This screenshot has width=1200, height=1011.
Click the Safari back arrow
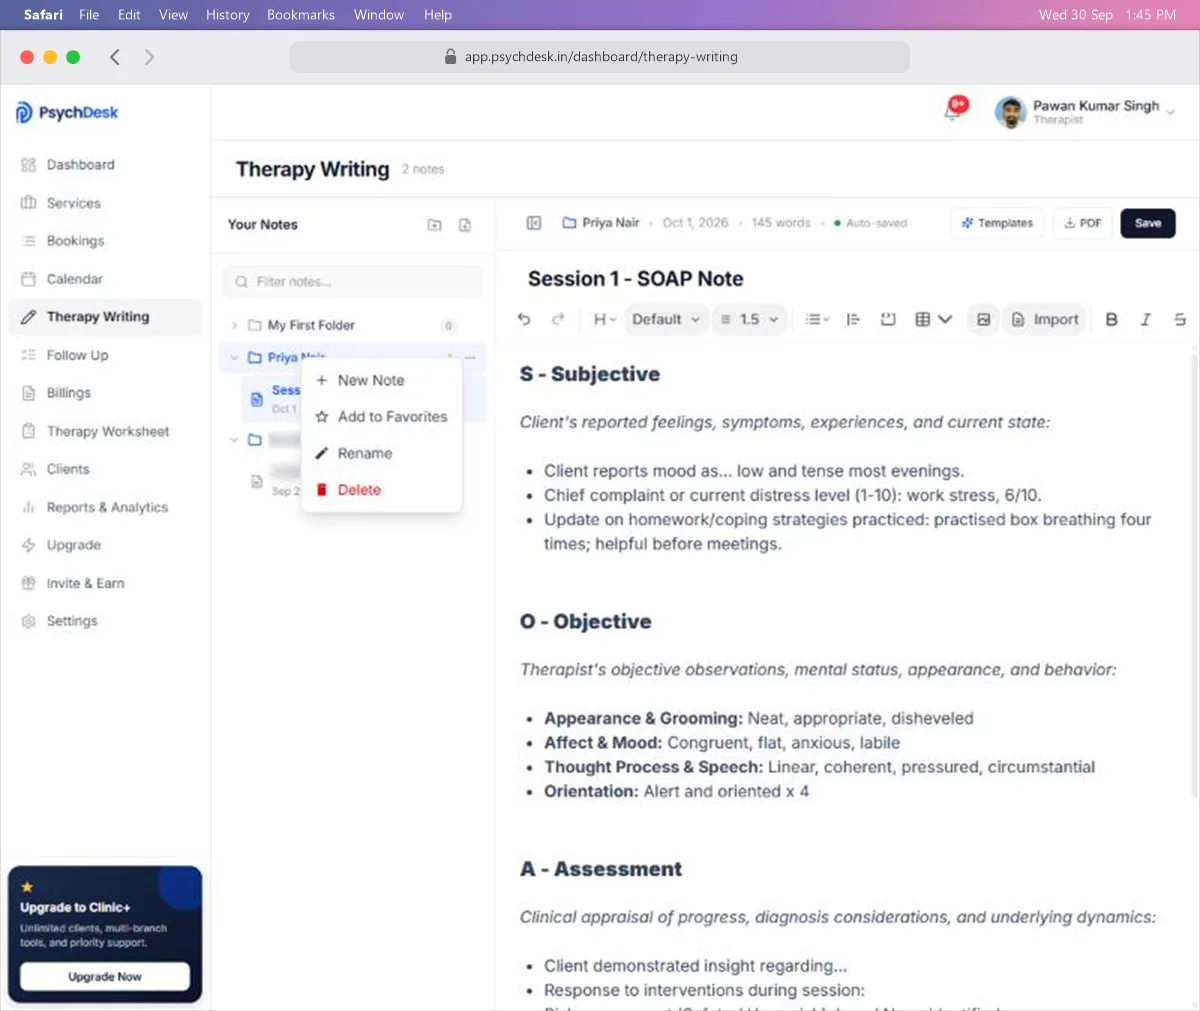[115, 57]
